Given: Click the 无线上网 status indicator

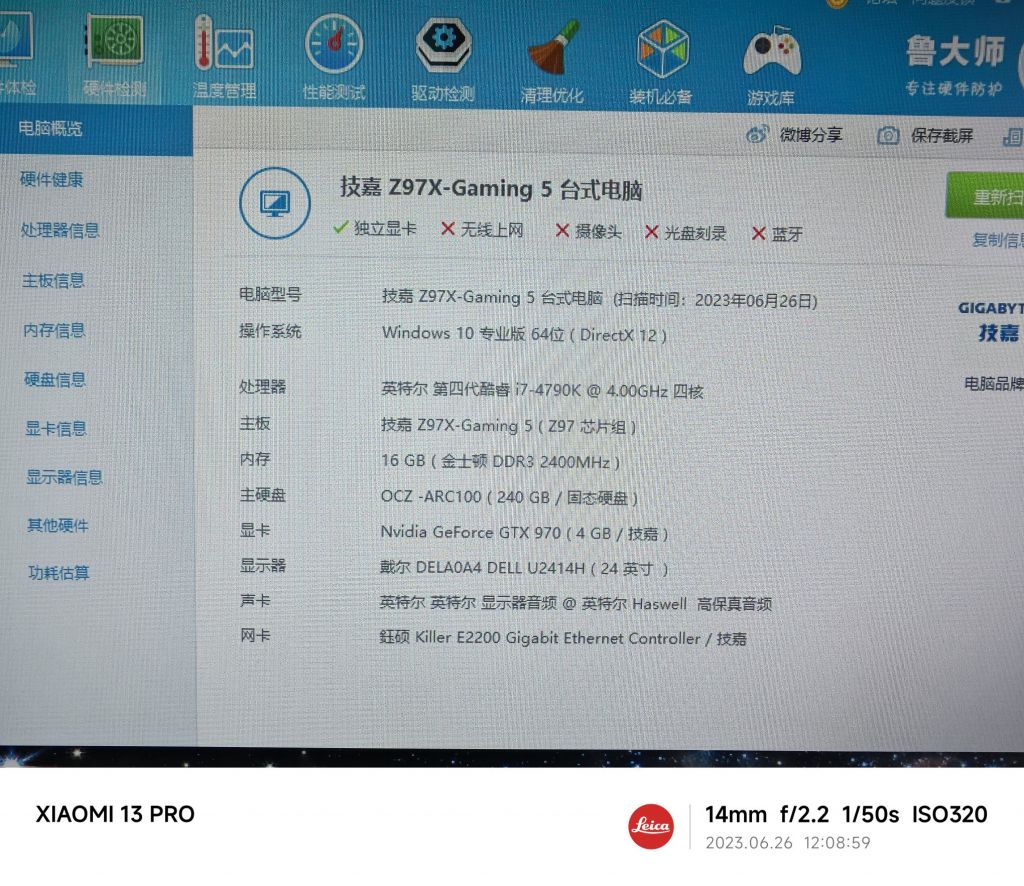Looking at the screenshot, I should point(484,231).
